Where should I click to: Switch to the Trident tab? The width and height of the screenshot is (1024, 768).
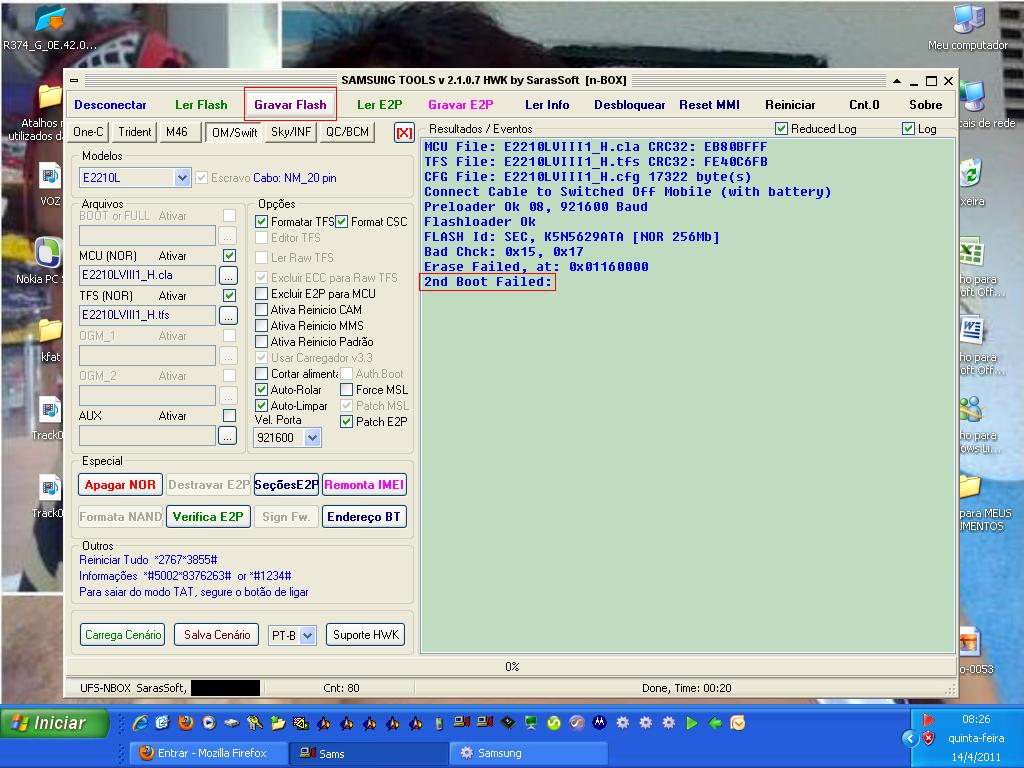[135, 132]
